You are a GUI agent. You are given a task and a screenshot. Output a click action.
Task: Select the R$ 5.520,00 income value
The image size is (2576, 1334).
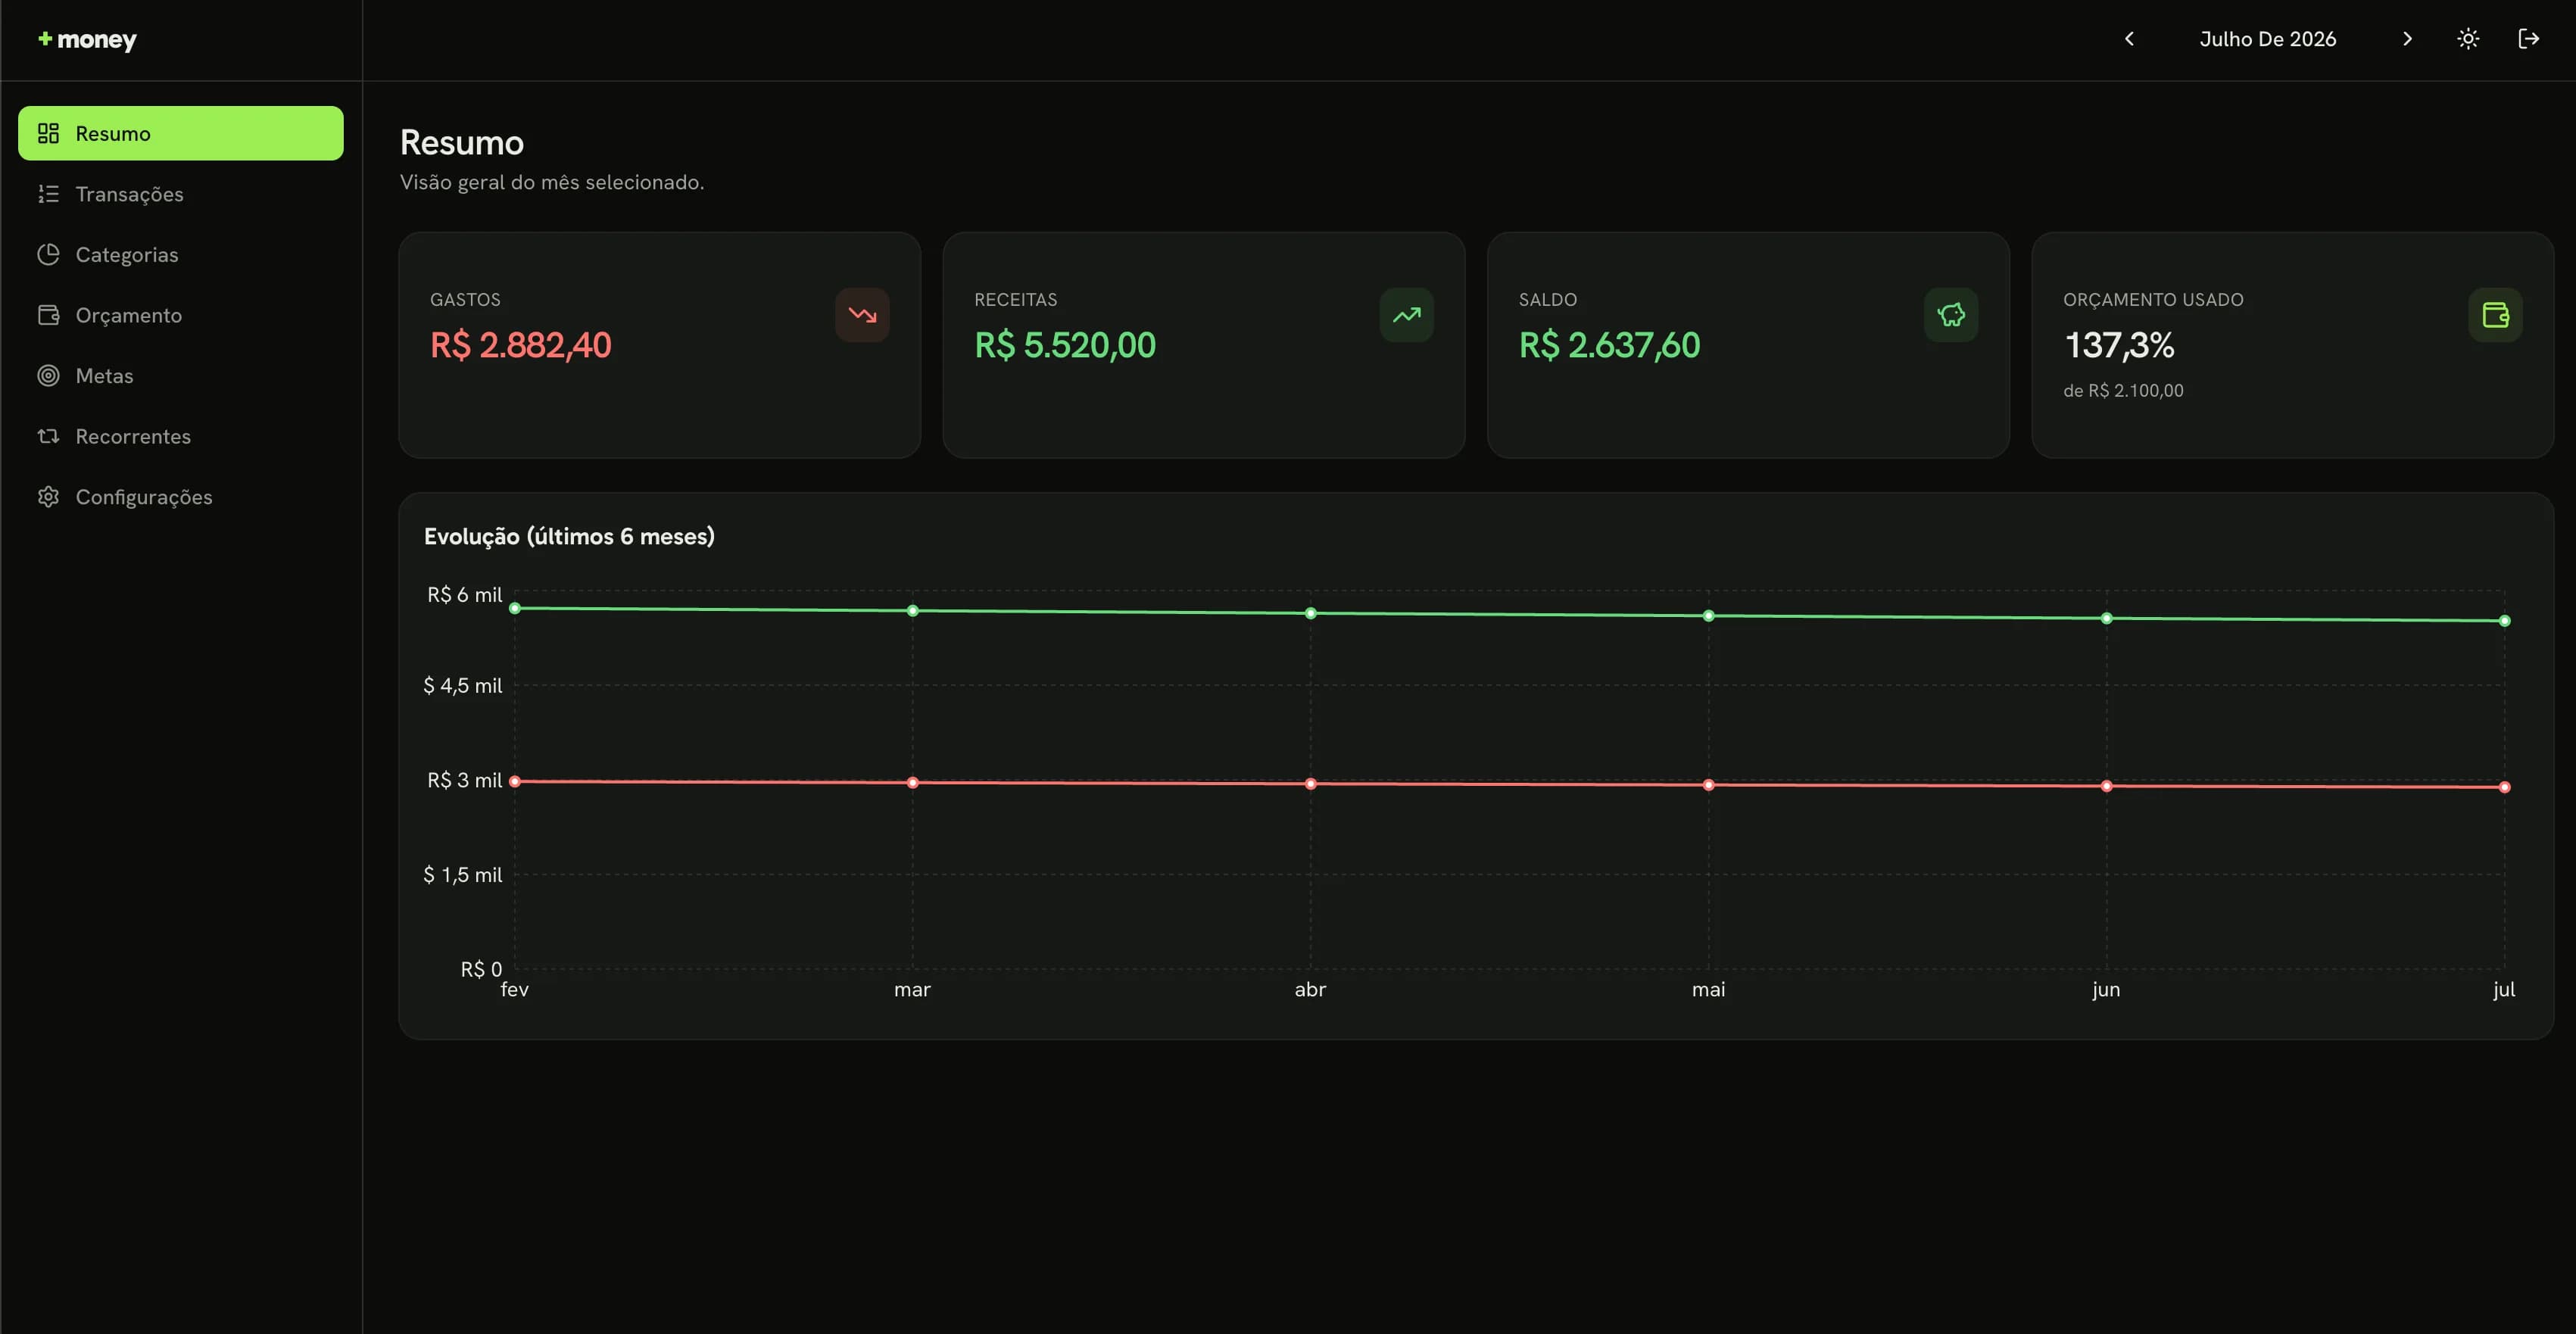(1065, 345)
